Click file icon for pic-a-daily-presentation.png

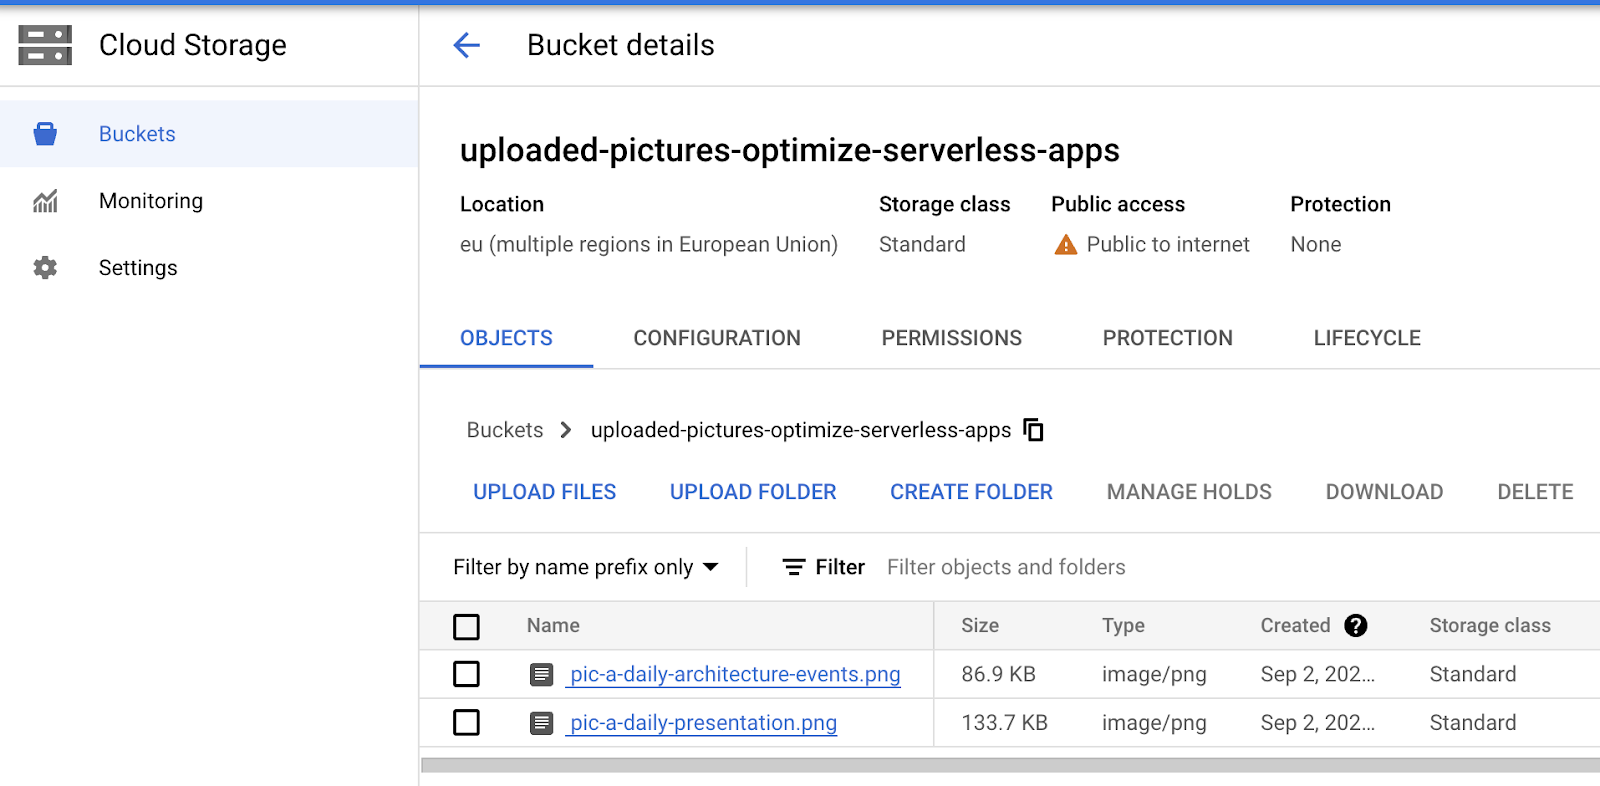click(541, 723)
